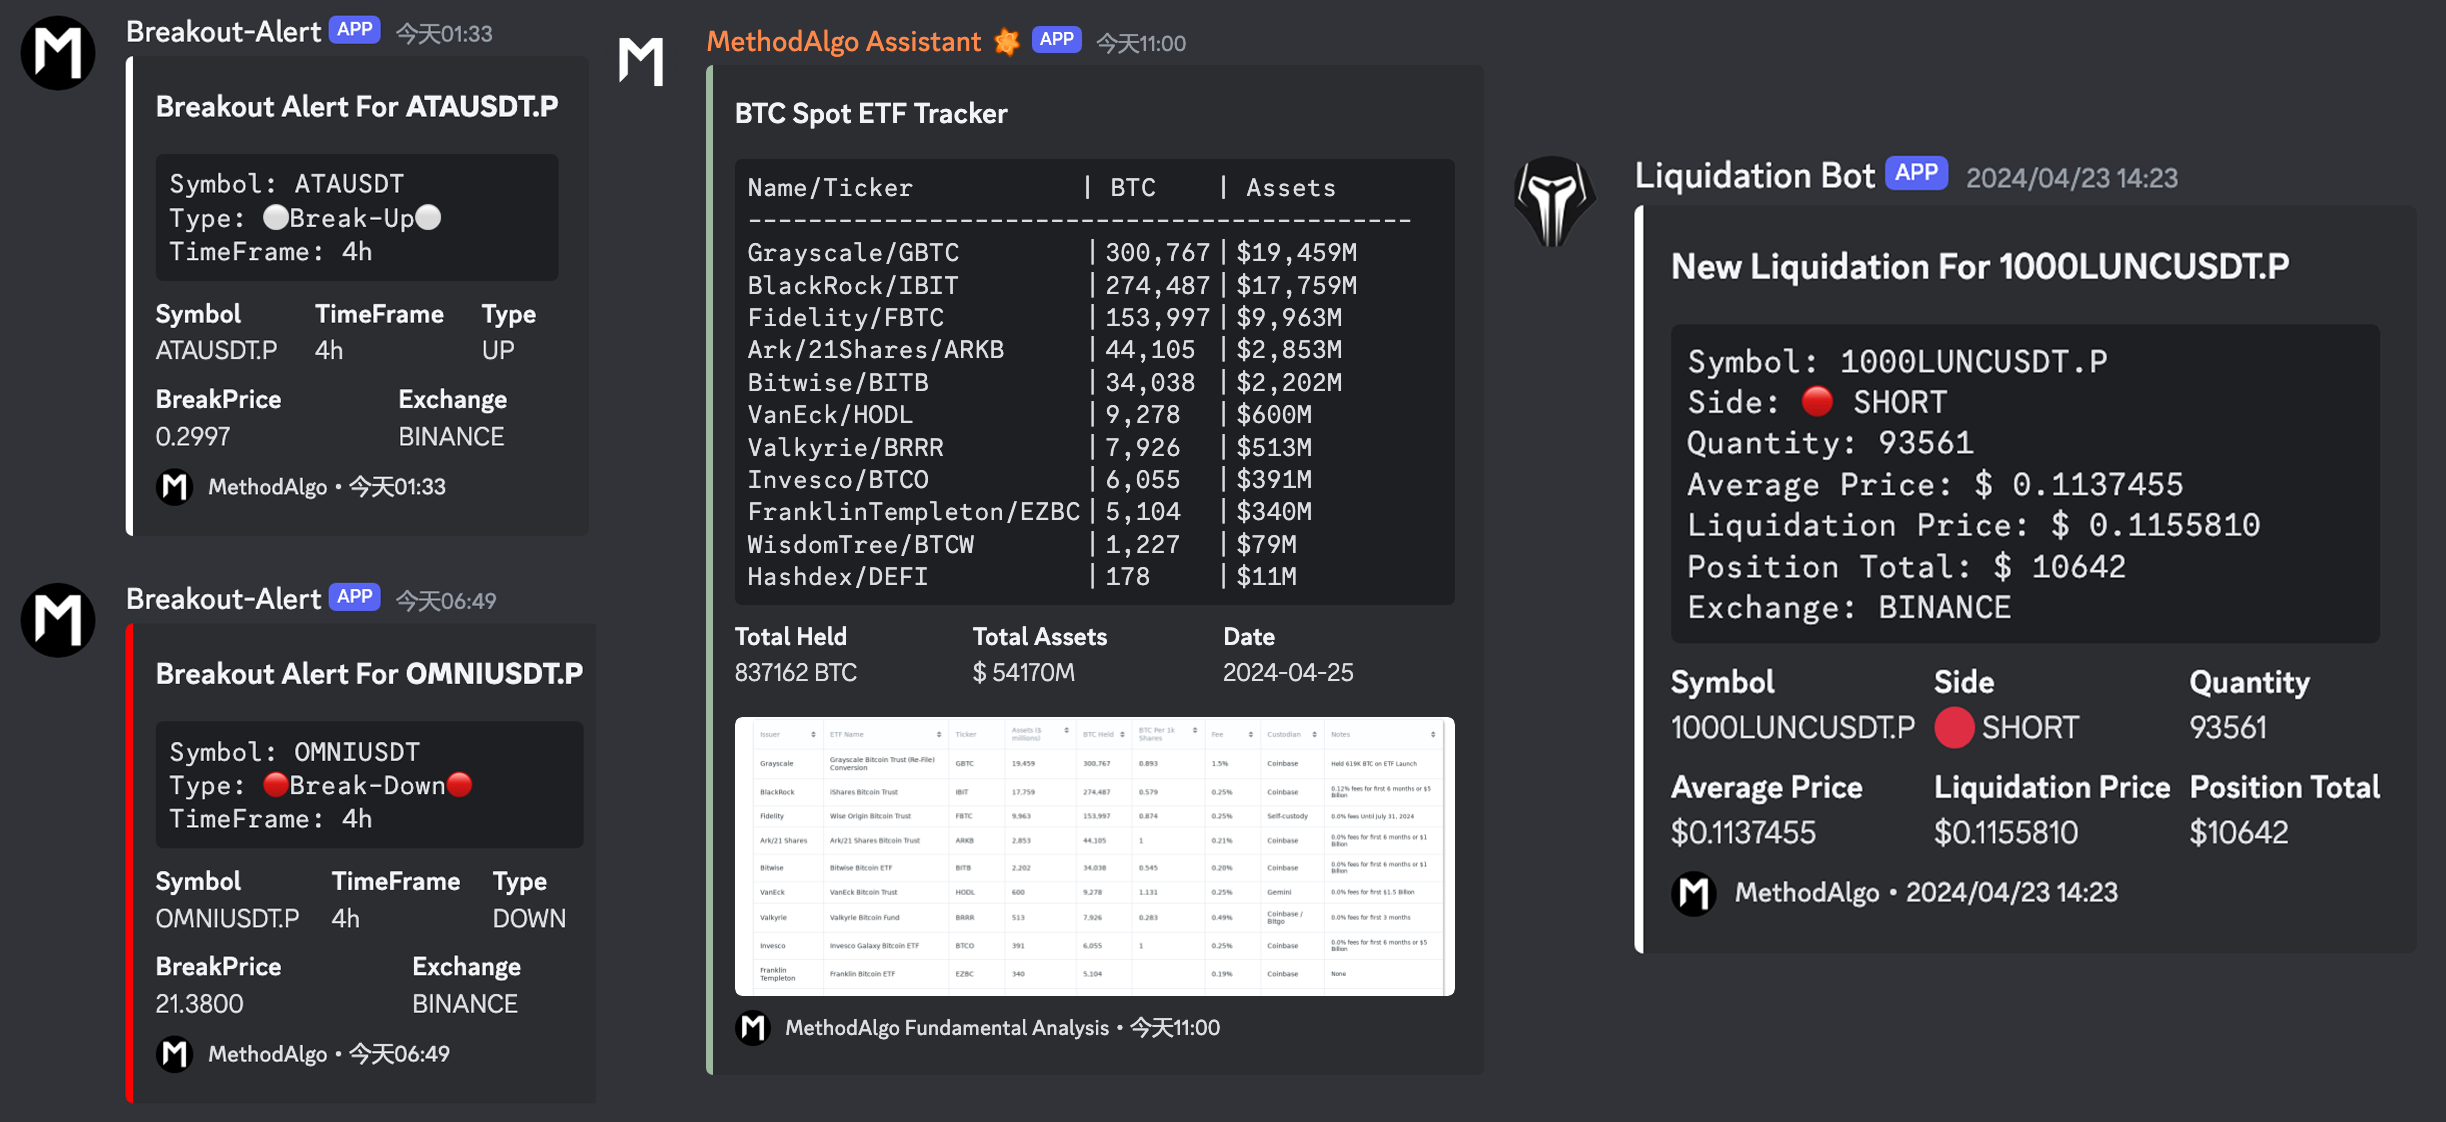Click the ETF table image to enlarge it
2446x1122 pixels.
coord(1094,855)
